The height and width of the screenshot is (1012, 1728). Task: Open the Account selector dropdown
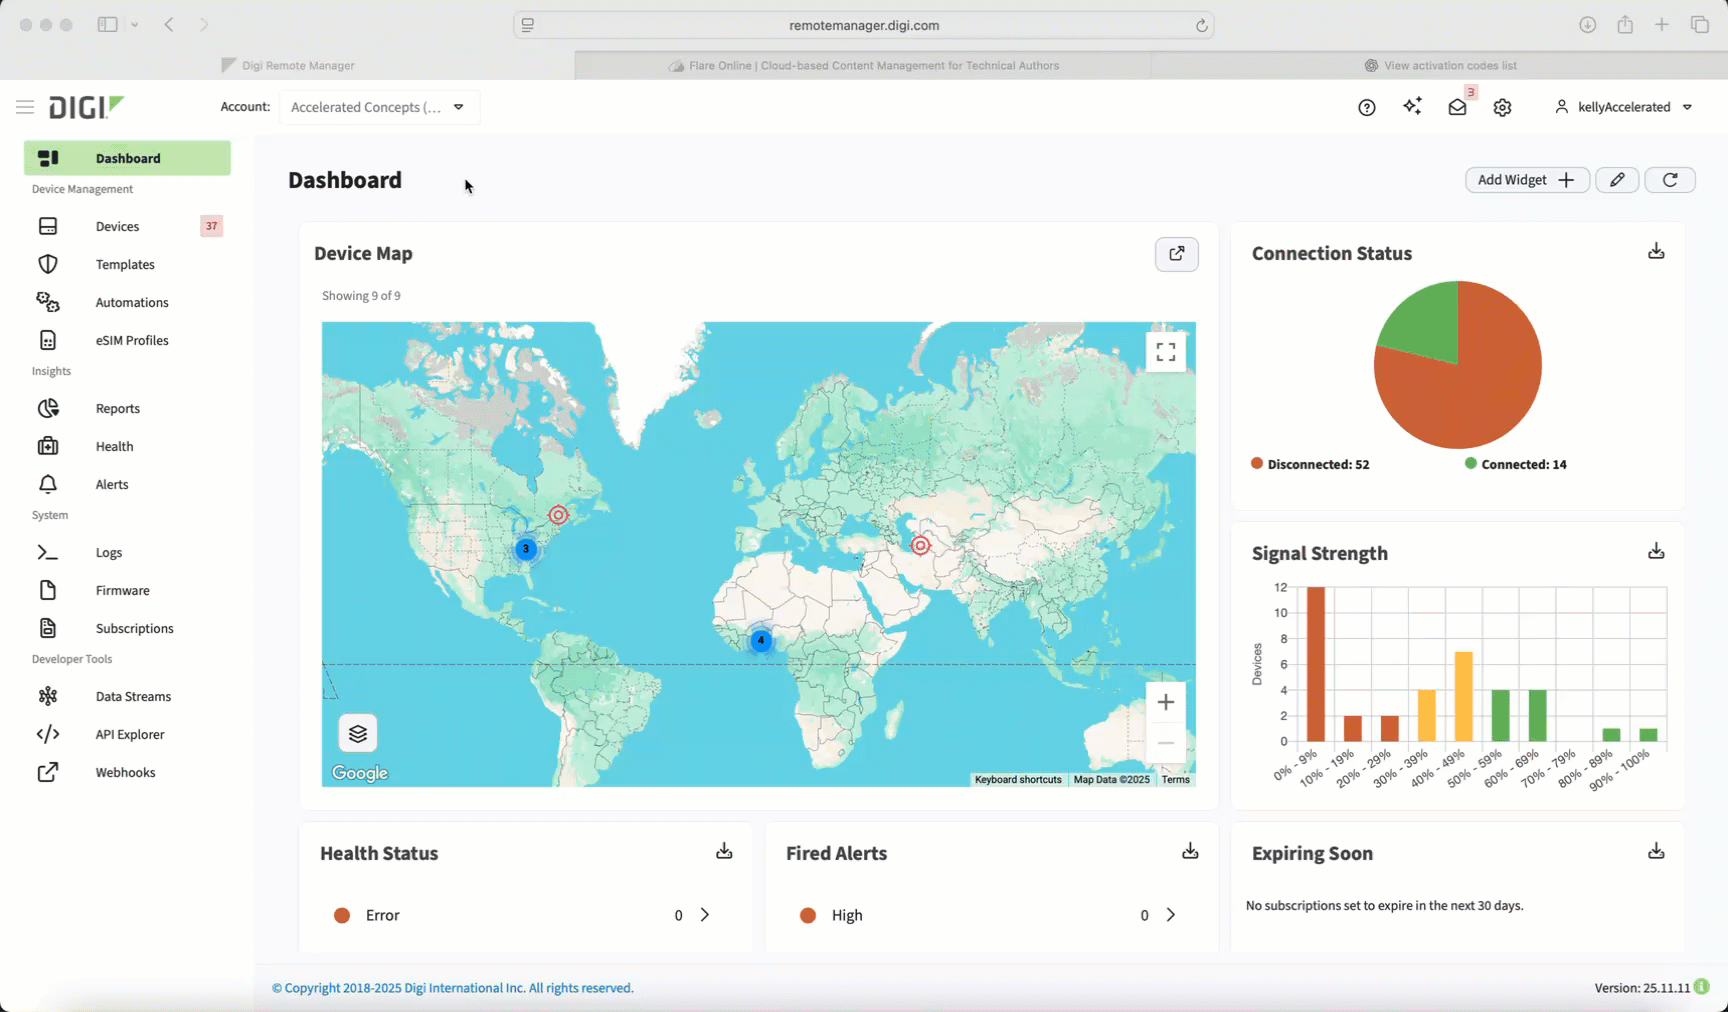click(379, 107)
